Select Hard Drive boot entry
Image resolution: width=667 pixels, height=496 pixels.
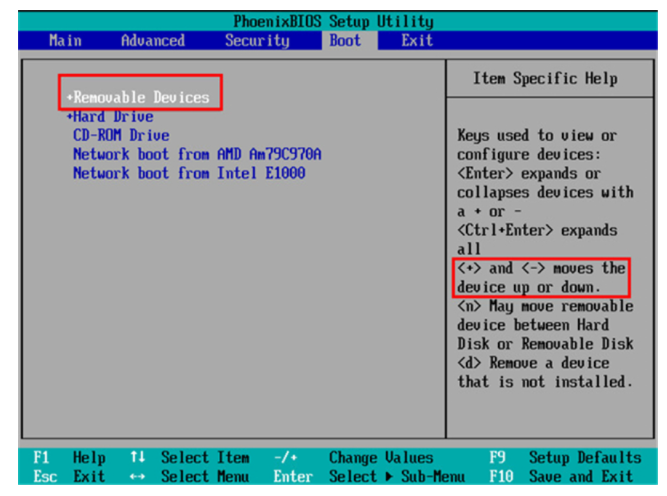[x=113, y=117]
